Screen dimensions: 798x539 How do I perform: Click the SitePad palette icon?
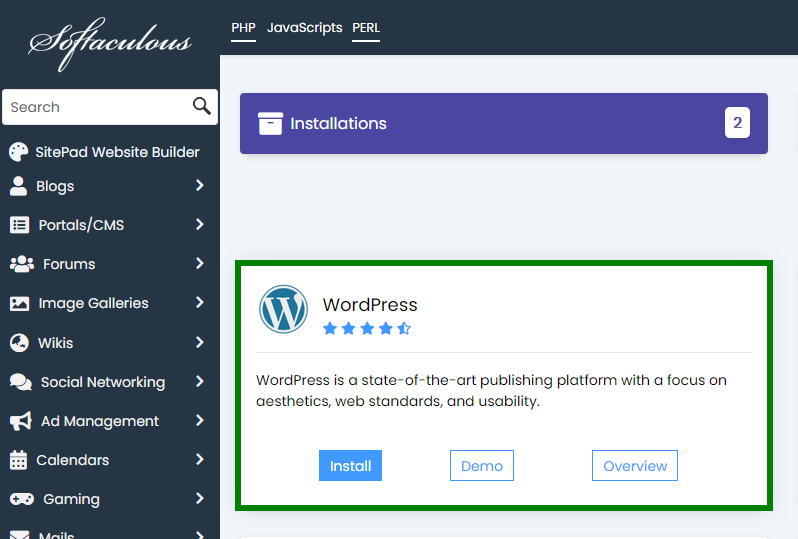pyautogui.click(x=19, y=152)
